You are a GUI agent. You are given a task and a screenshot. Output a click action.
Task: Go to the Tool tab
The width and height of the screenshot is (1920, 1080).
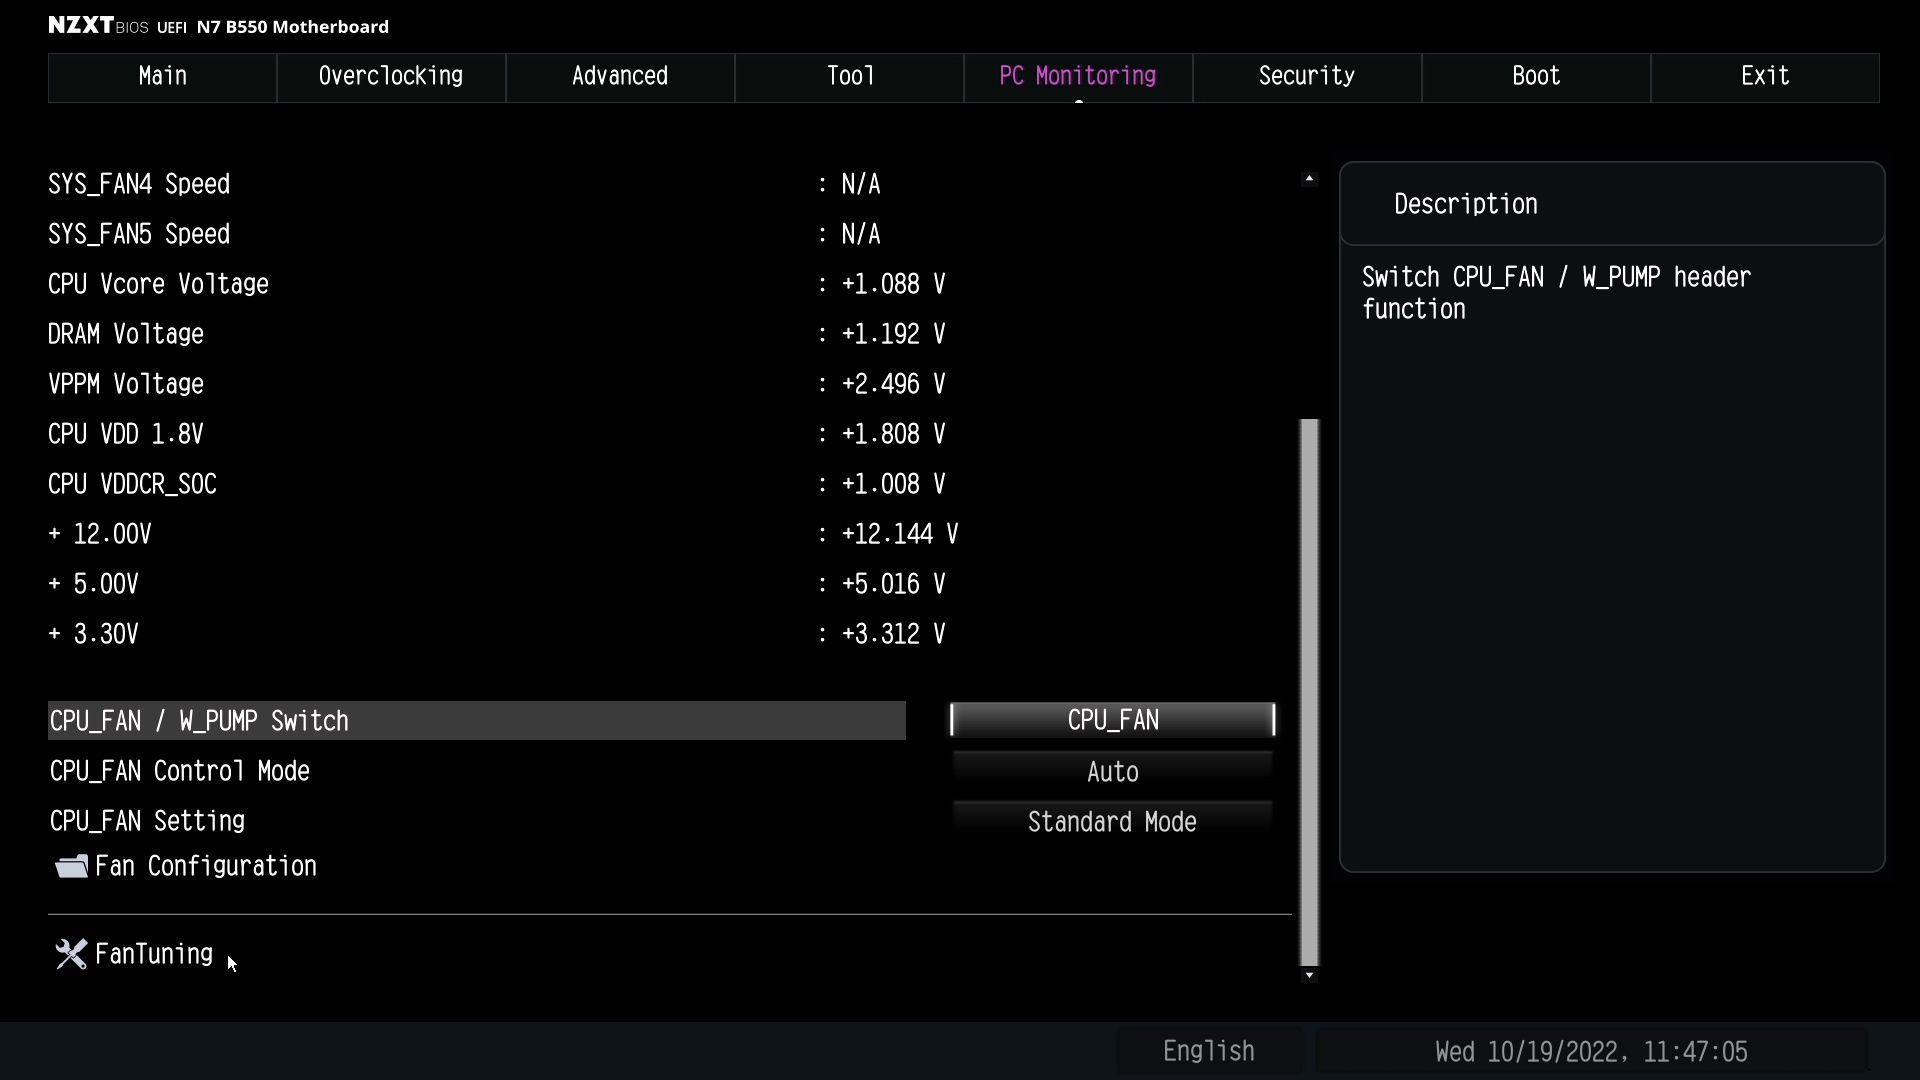click(x=850, y=77)
